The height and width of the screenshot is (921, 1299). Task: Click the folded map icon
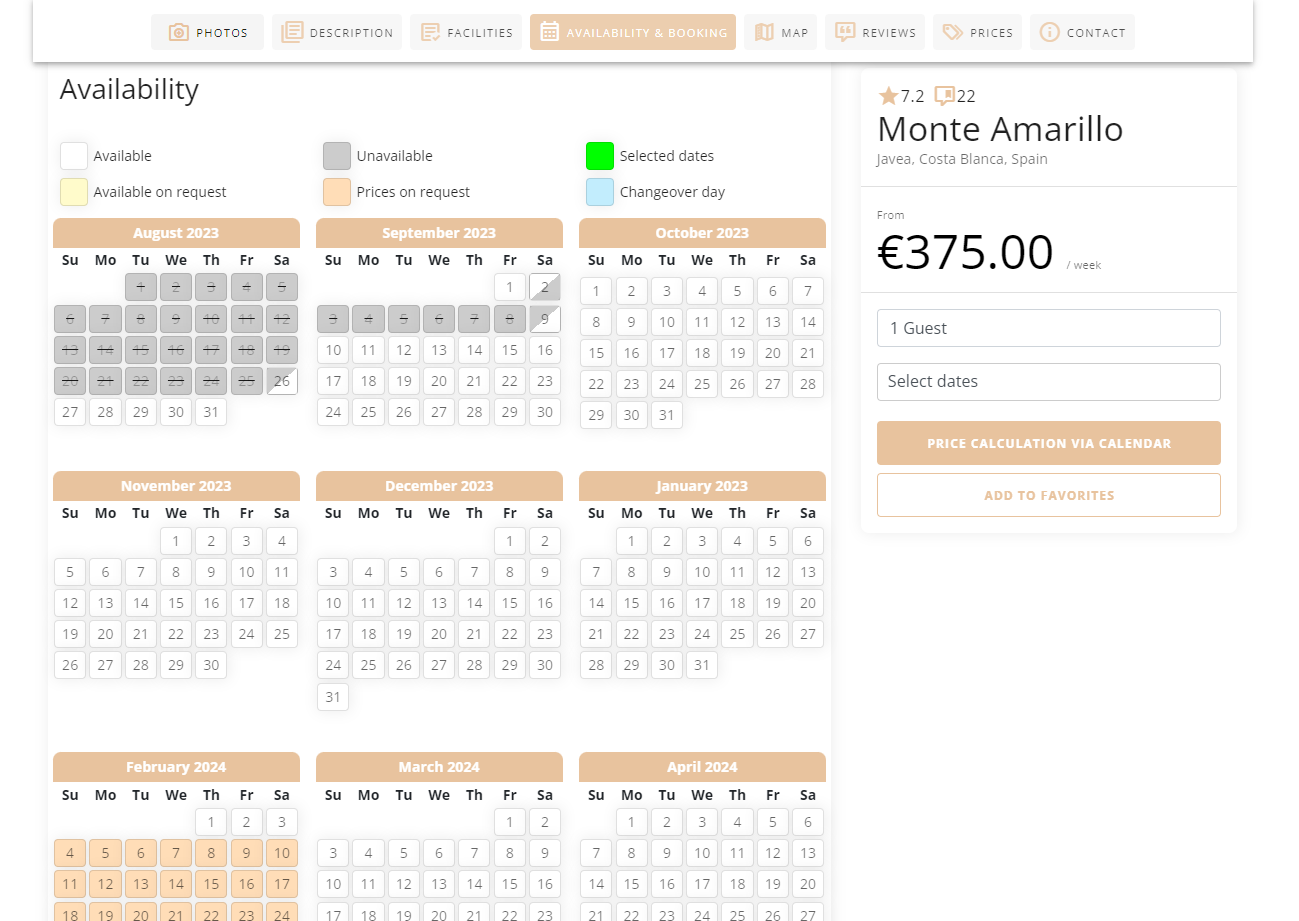(764, 32)
